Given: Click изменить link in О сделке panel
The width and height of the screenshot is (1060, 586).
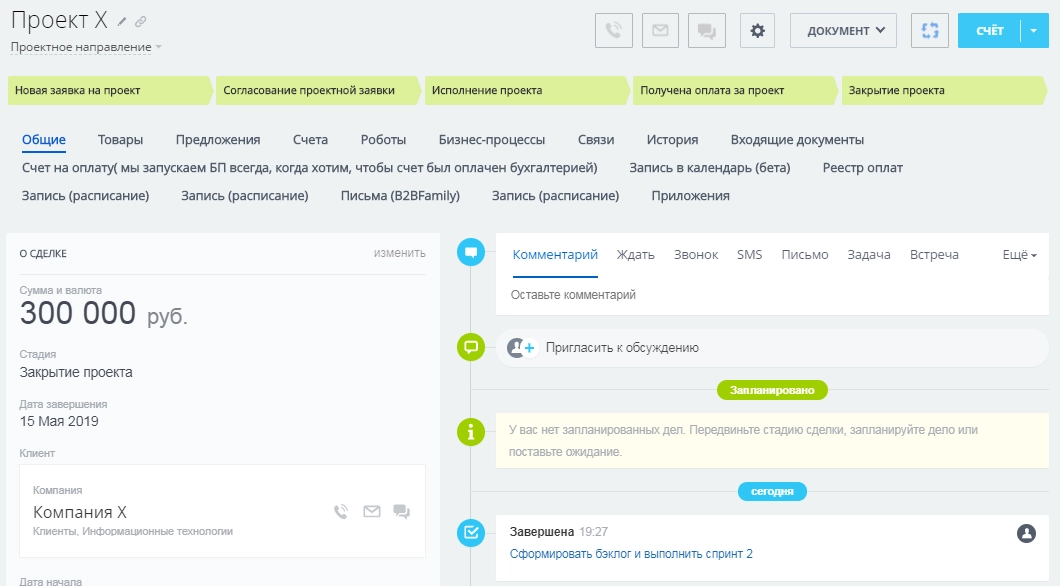Looking at the screenshot, I should [399, 253].
